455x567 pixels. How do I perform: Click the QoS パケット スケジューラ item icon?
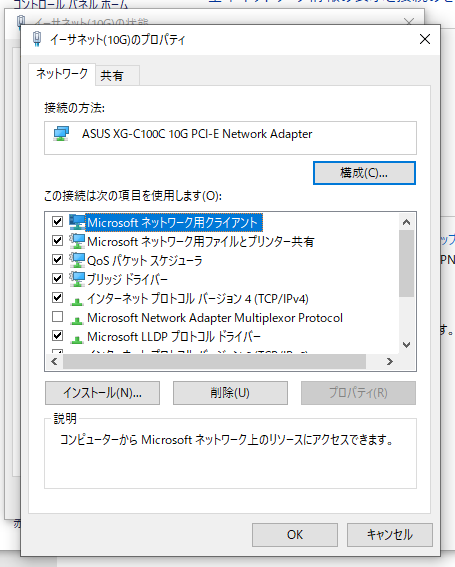[x=77, y=260]
